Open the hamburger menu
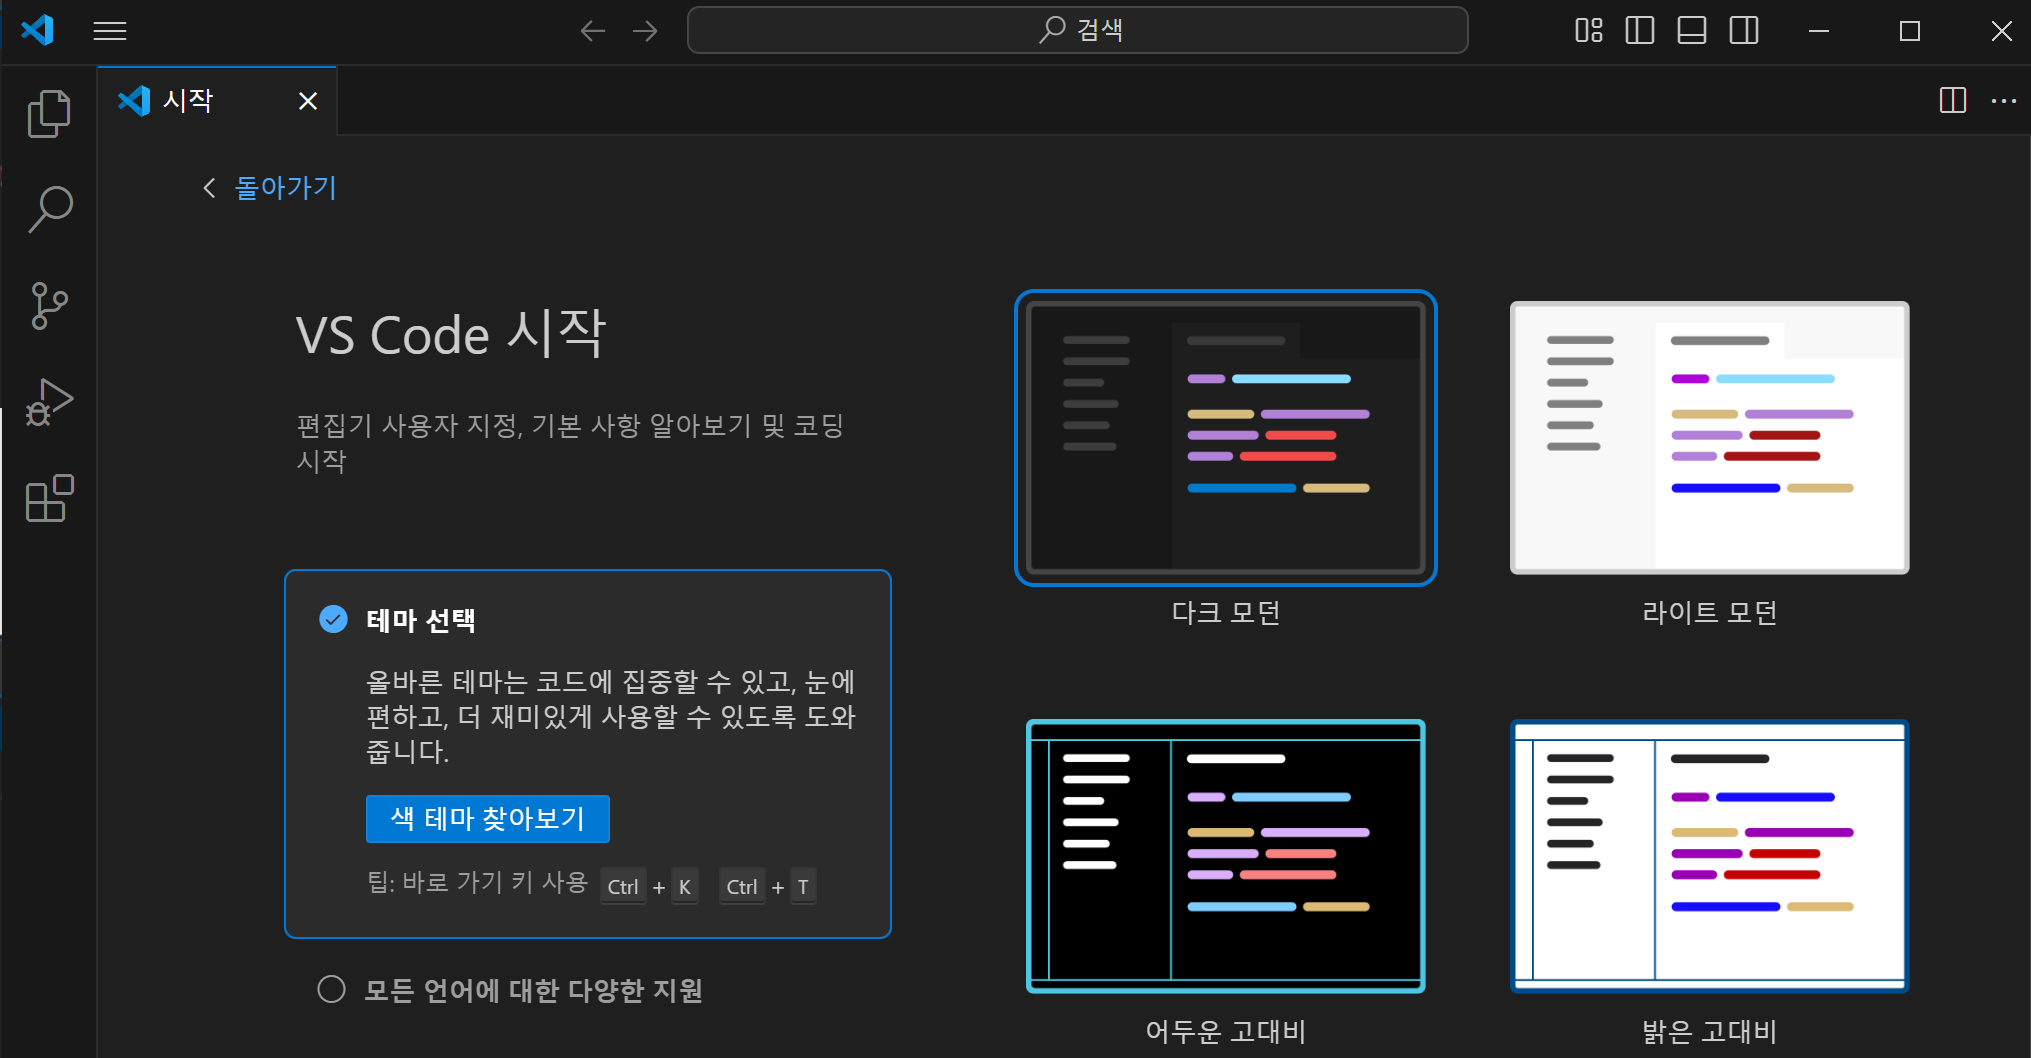 pyautogui.click(x=110, y=30)
